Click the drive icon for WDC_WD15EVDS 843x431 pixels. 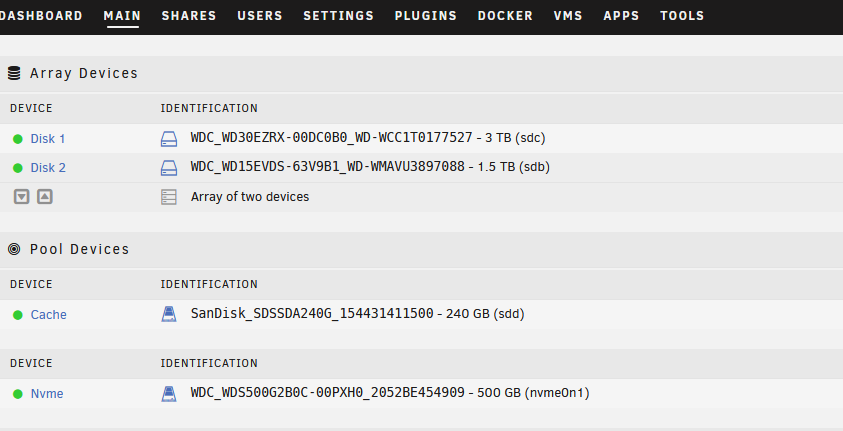point(169,168)
